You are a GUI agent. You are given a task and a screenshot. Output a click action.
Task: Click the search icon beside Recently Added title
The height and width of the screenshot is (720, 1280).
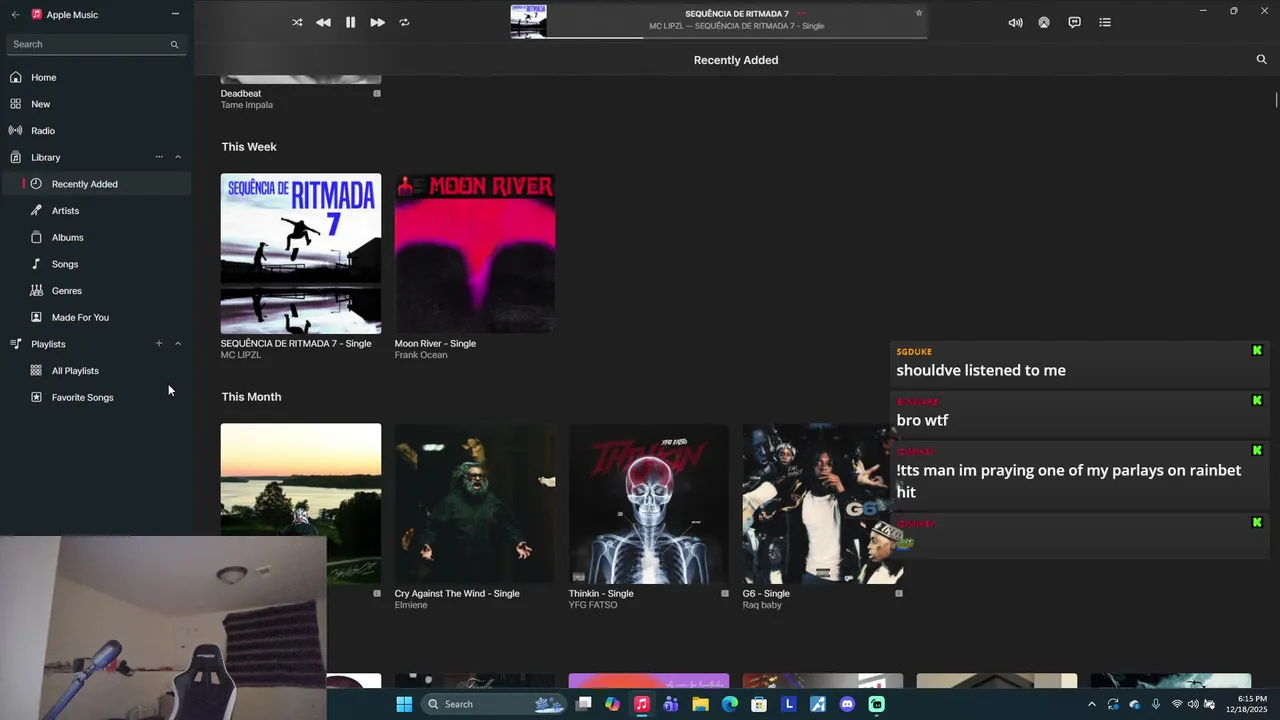[x=1261, y=60]
